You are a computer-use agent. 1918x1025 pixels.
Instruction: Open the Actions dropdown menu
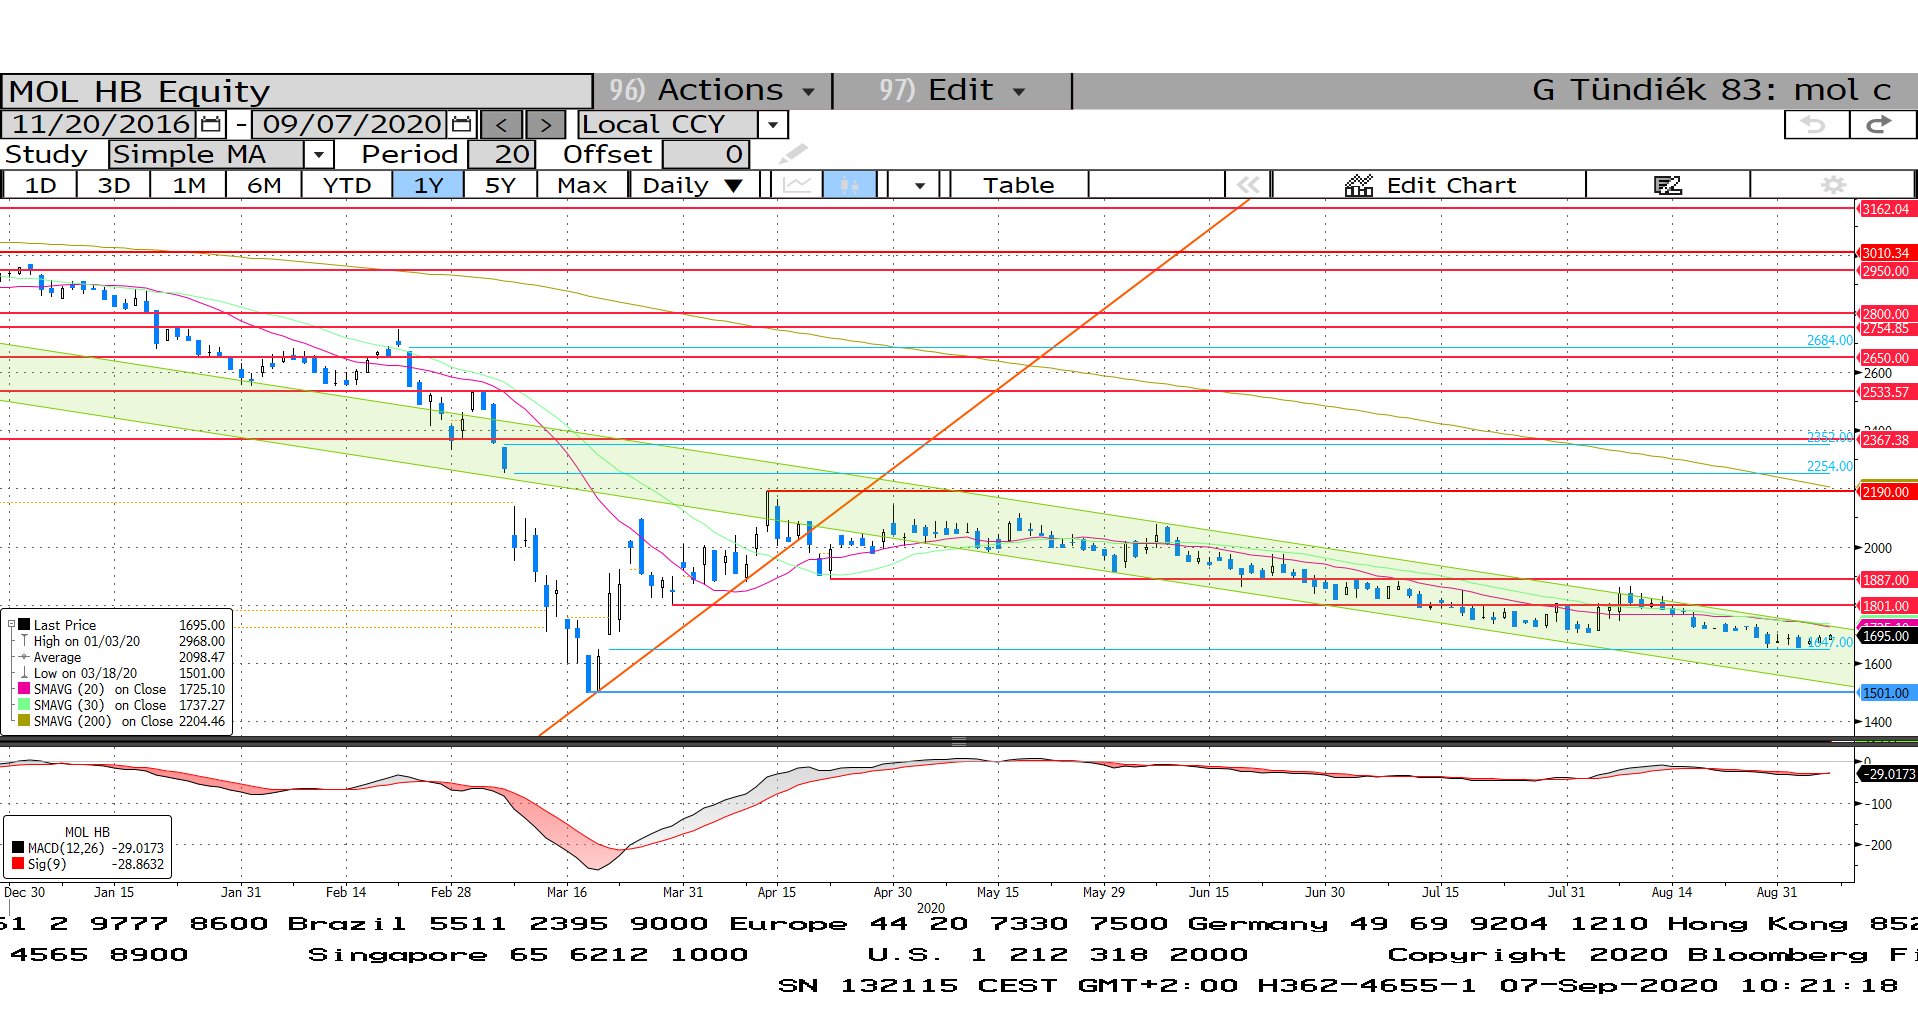(x=714, y=90)
